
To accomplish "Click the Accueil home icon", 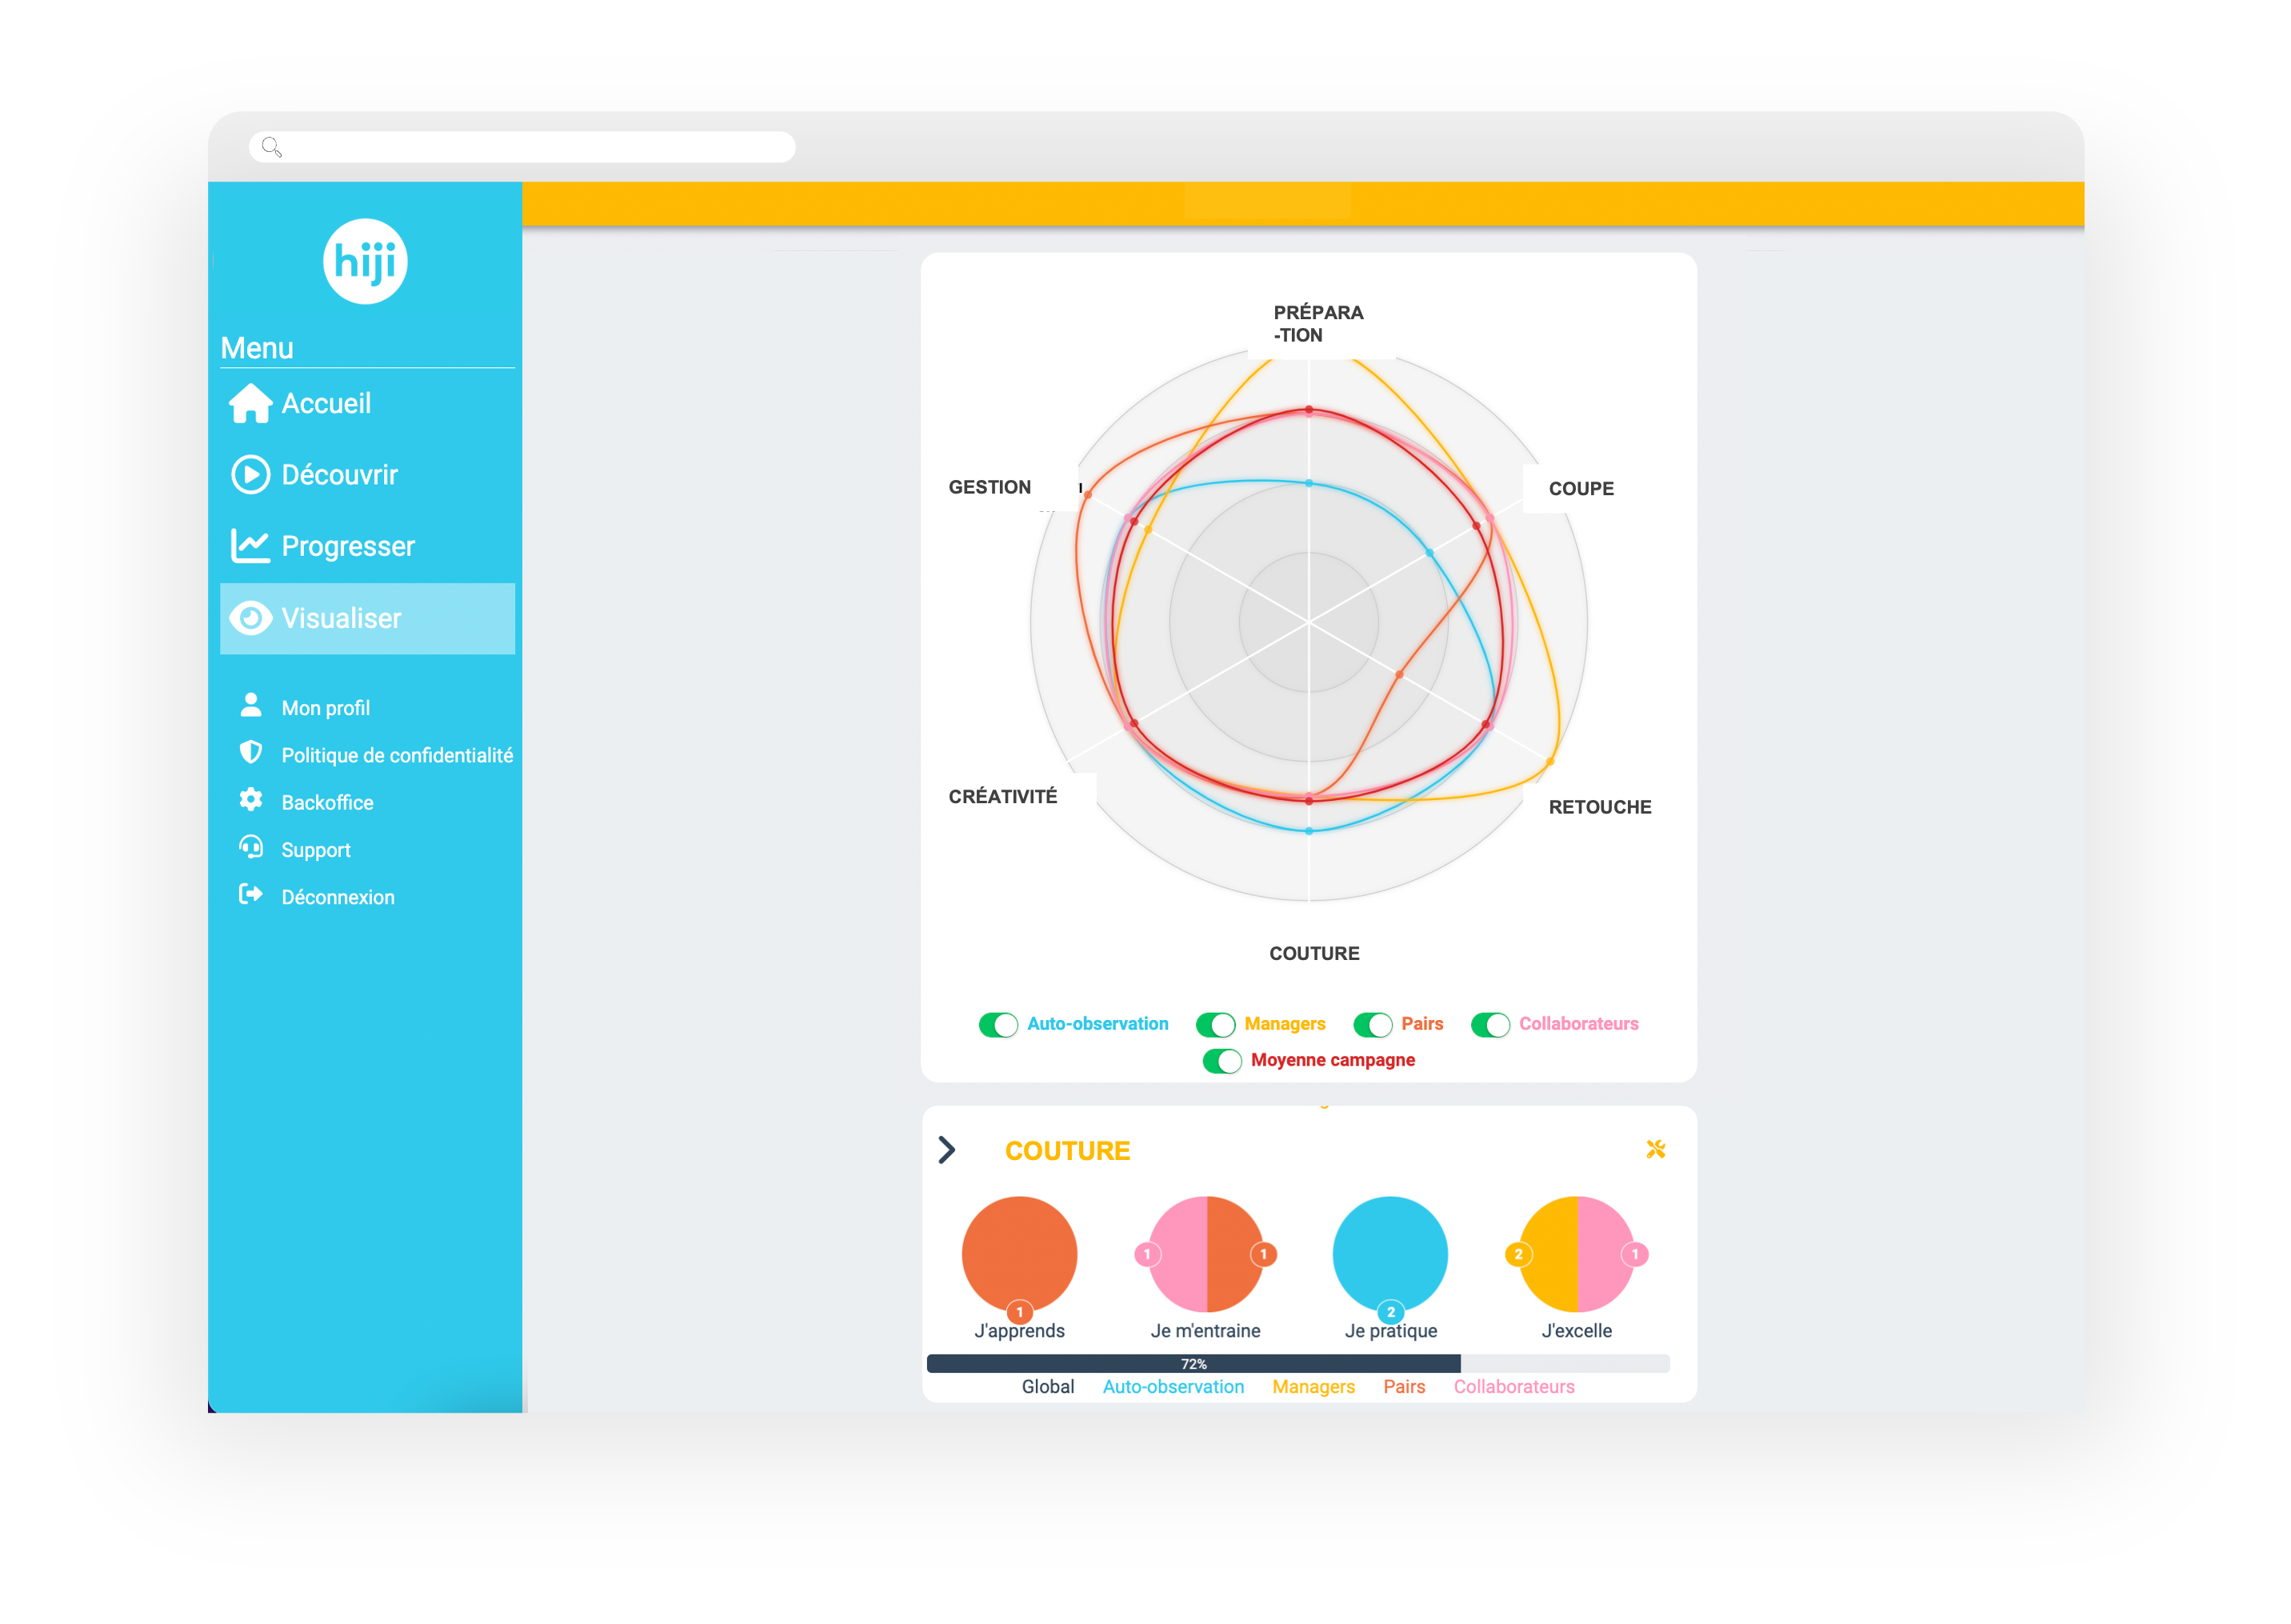I will (250, 404).
